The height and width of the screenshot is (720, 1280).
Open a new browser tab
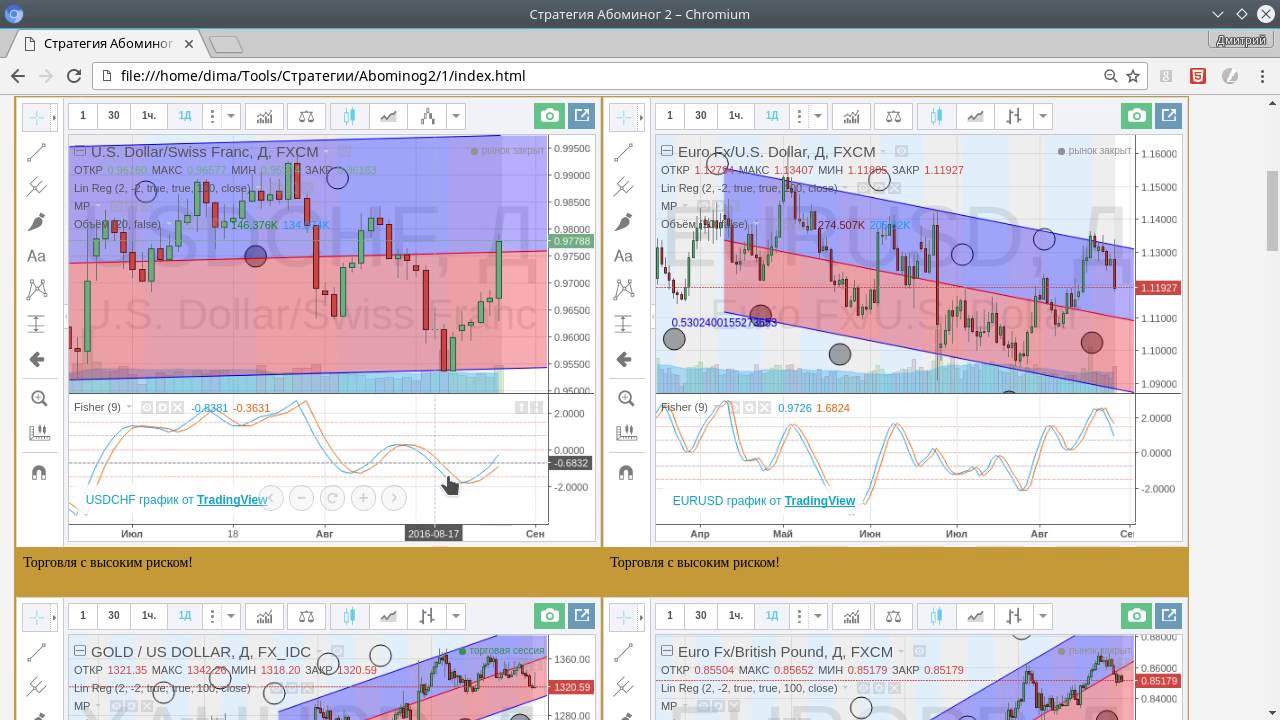click(227, 44)
